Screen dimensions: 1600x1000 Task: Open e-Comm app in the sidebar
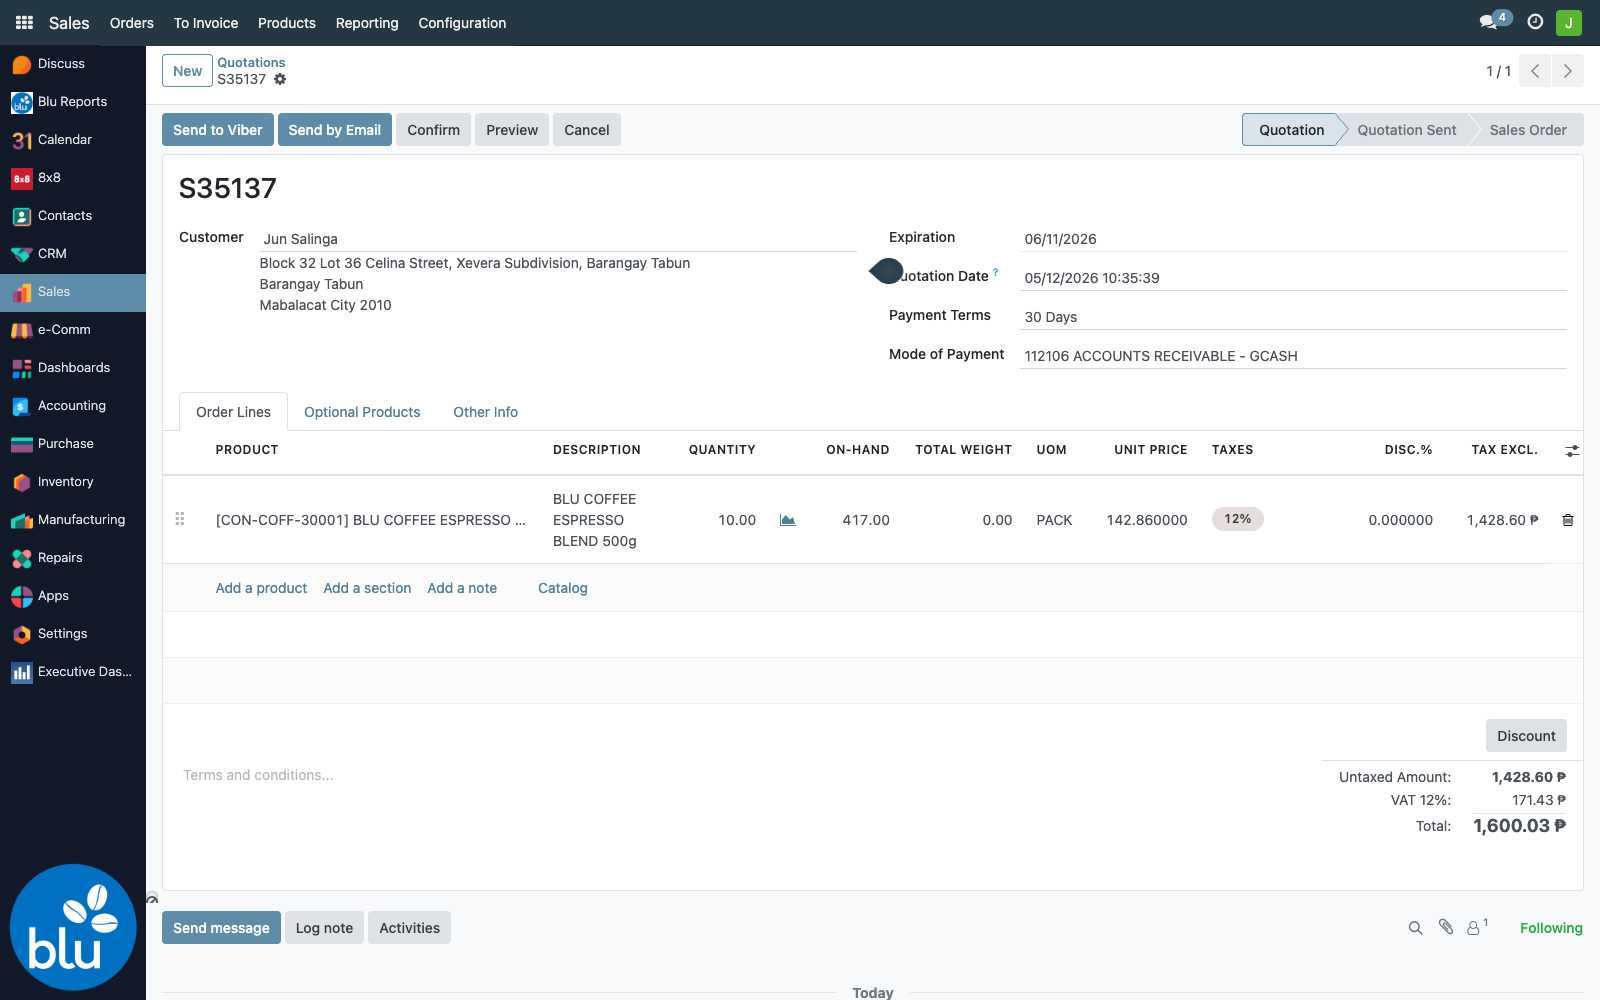click(73, 330)
